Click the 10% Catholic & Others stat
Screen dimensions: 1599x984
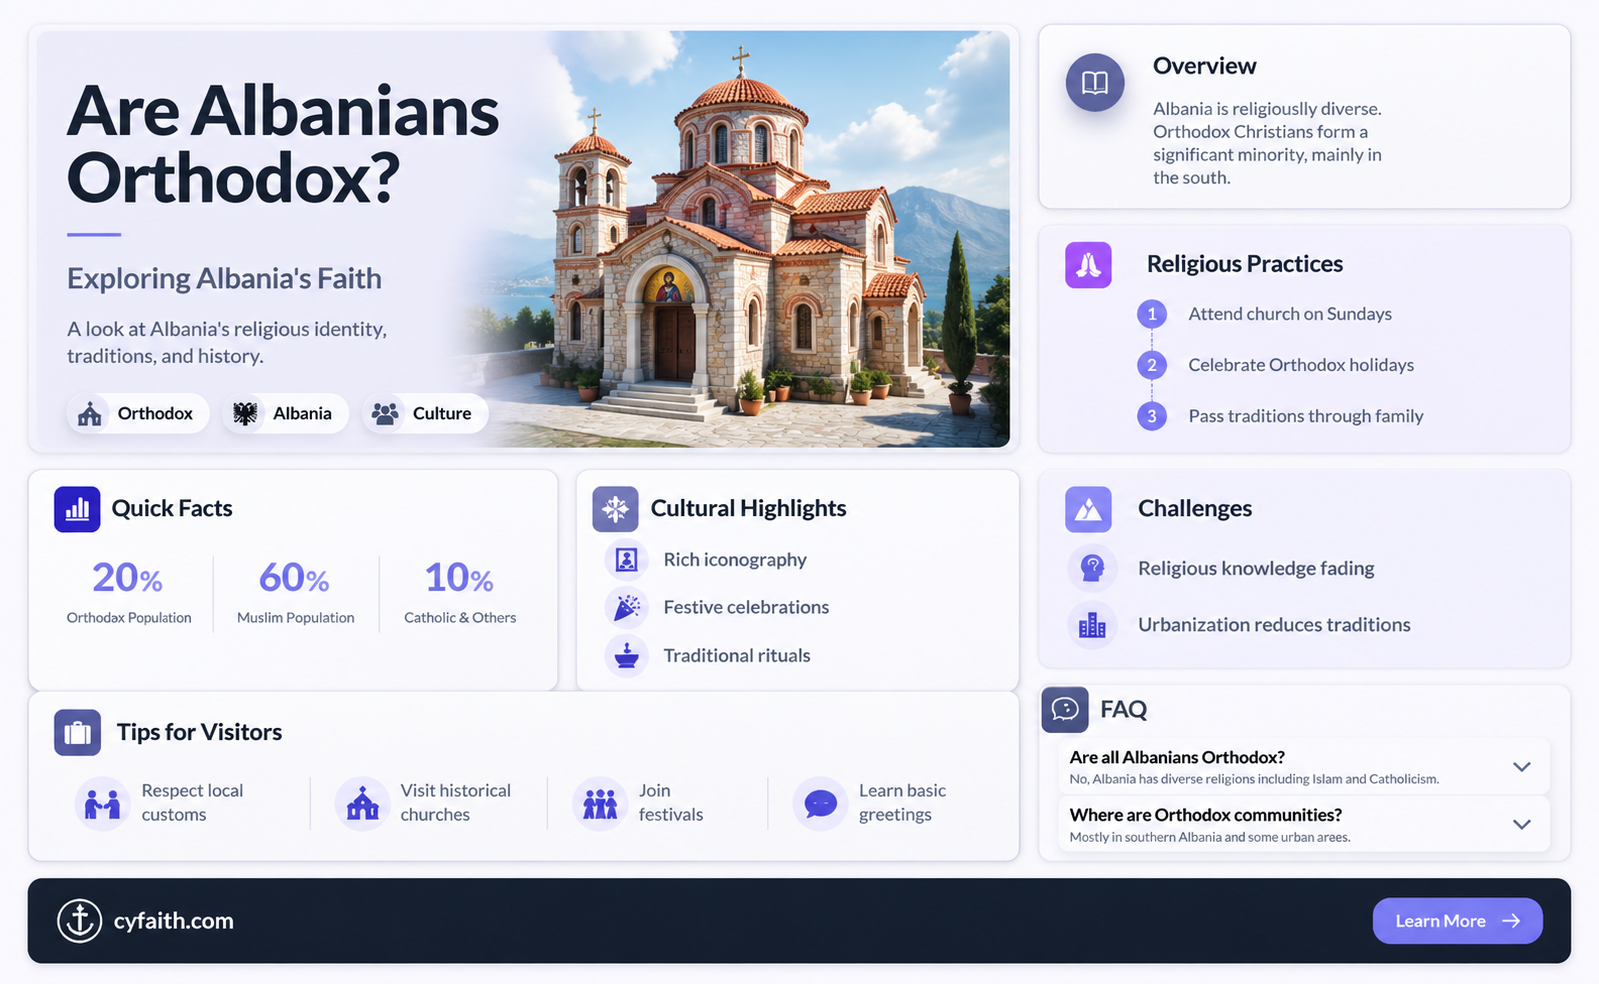[460, 591]
